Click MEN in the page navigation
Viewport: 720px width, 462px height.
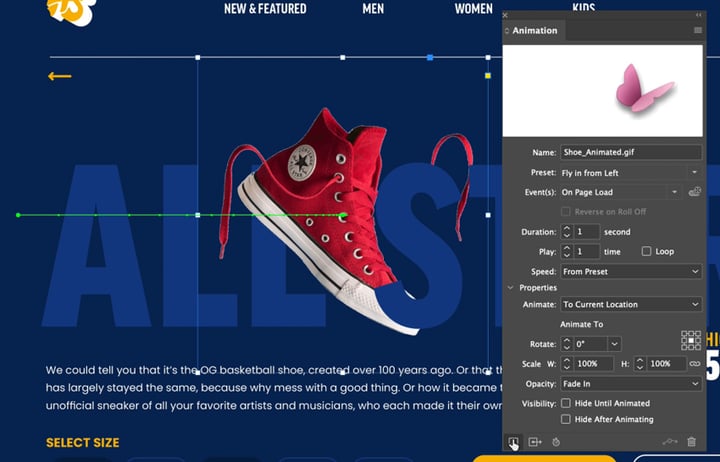(373, 9)
